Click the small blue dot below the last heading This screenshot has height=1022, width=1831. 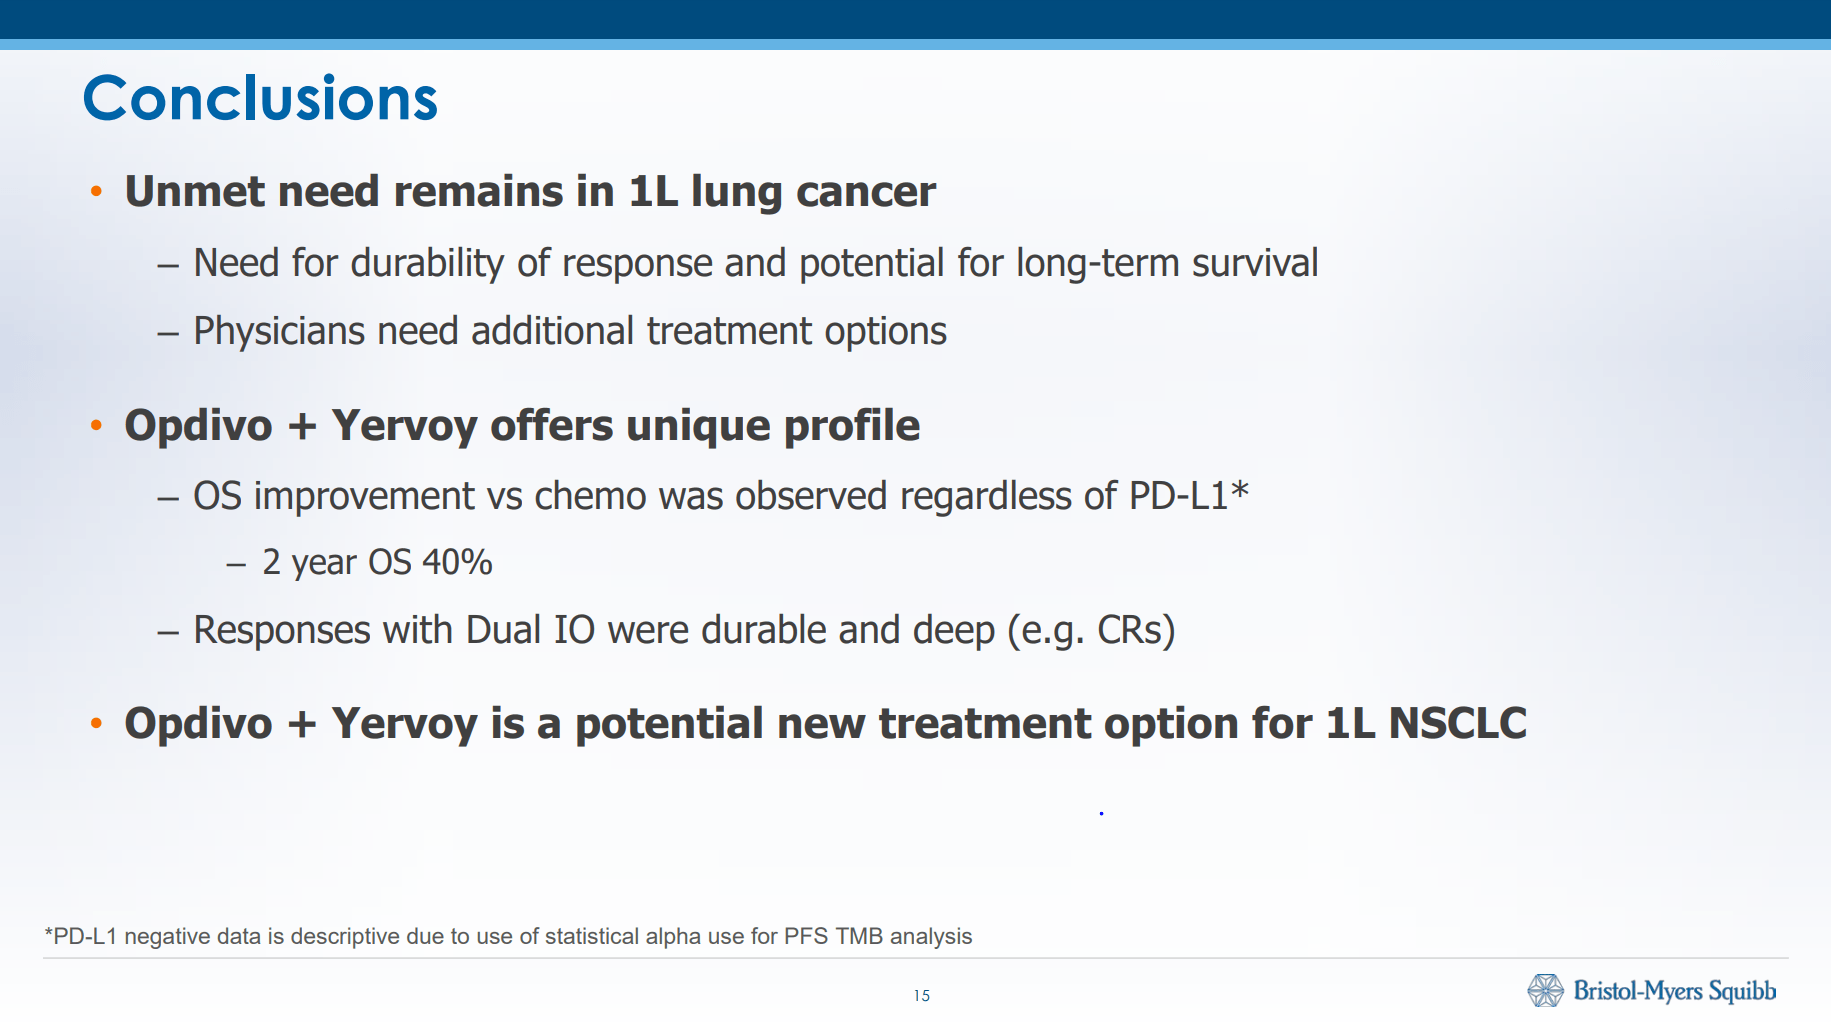coord(1101,814)
